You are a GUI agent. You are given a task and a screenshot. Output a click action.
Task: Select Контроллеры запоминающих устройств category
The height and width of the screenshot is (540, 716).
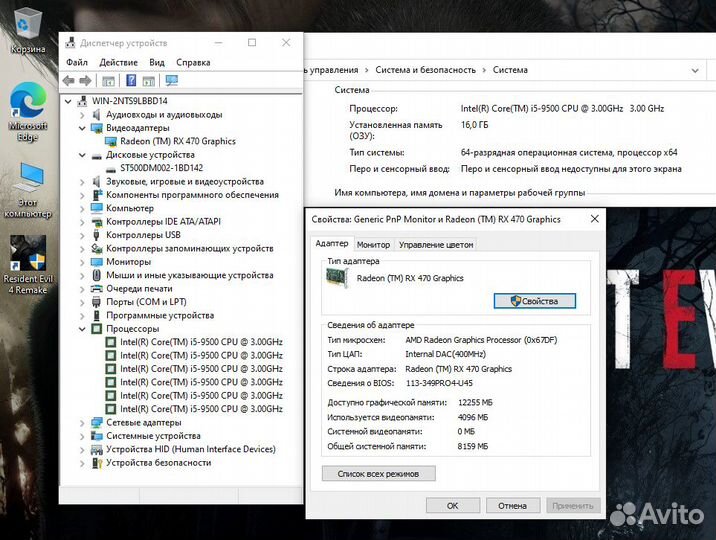point(190,249)
